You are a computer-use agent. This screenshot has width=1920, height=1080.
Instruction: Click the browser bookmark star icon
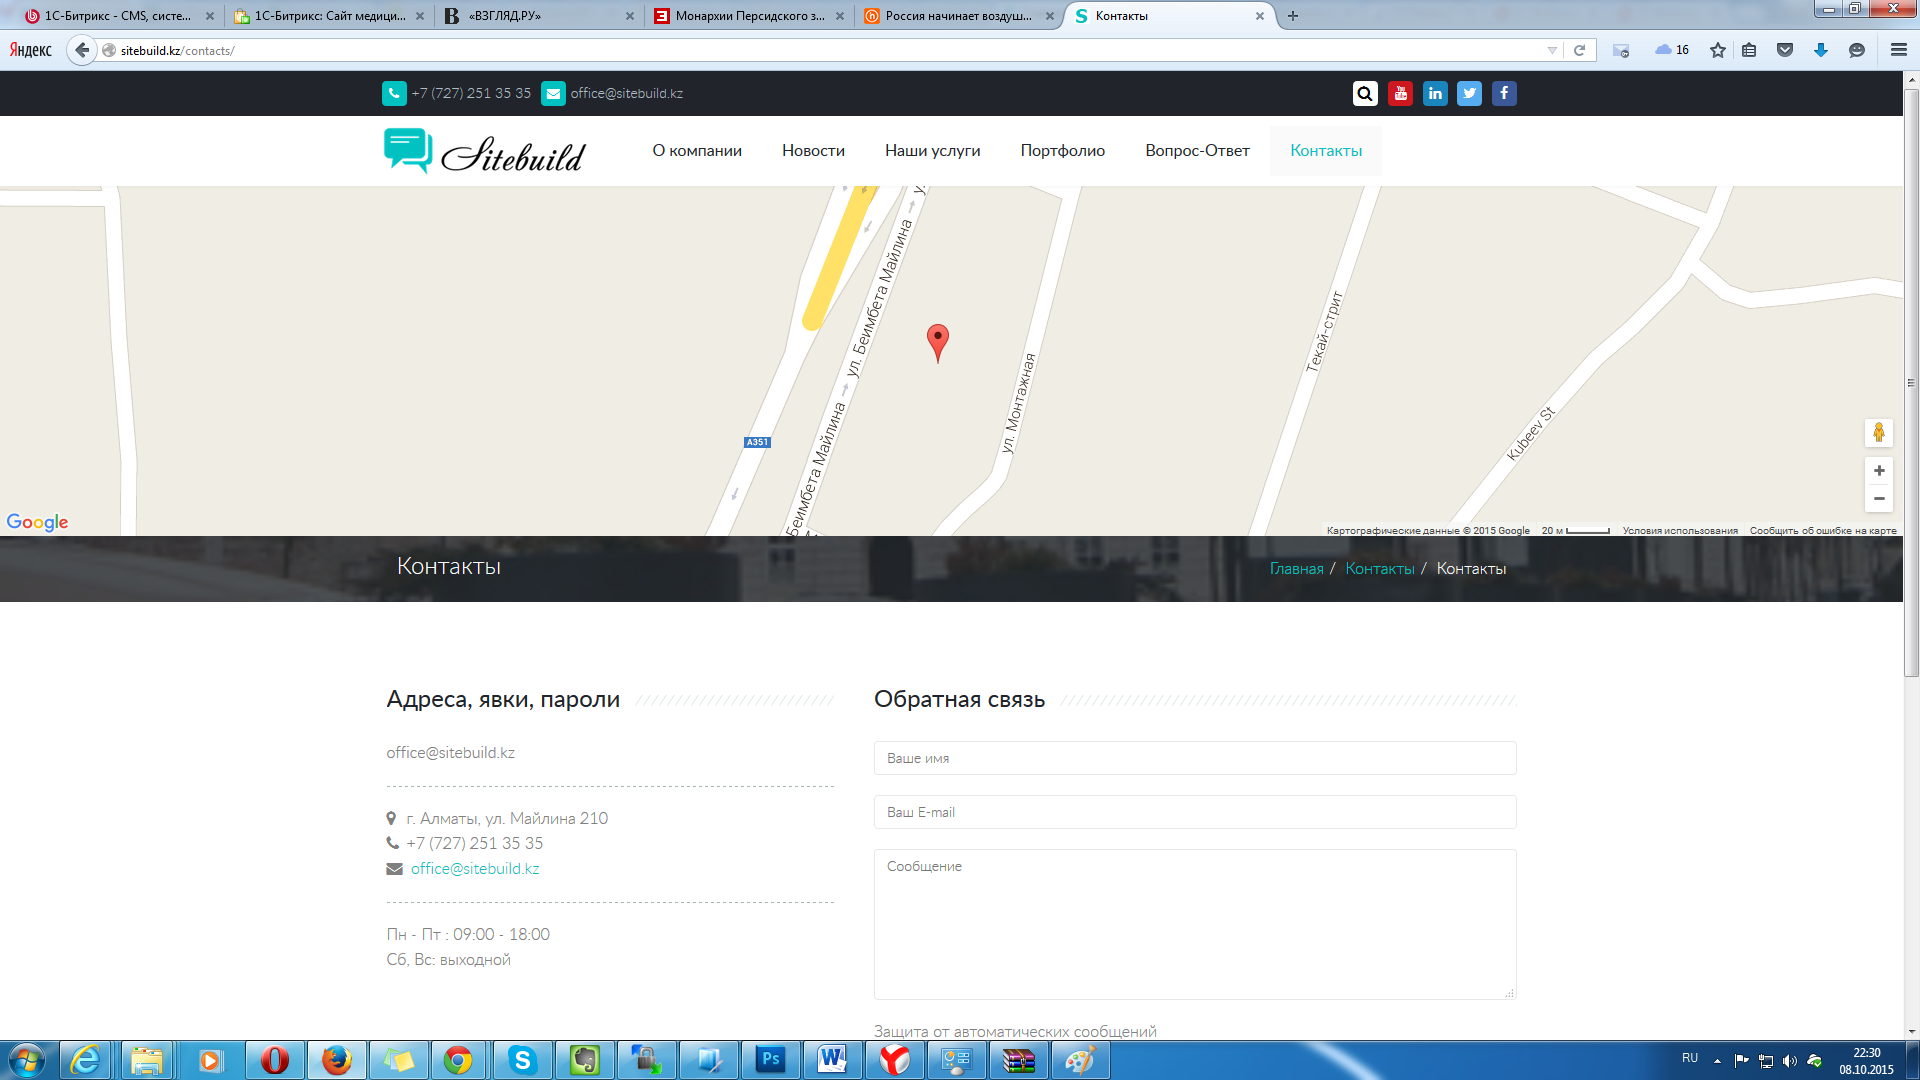click(1717, 50)
